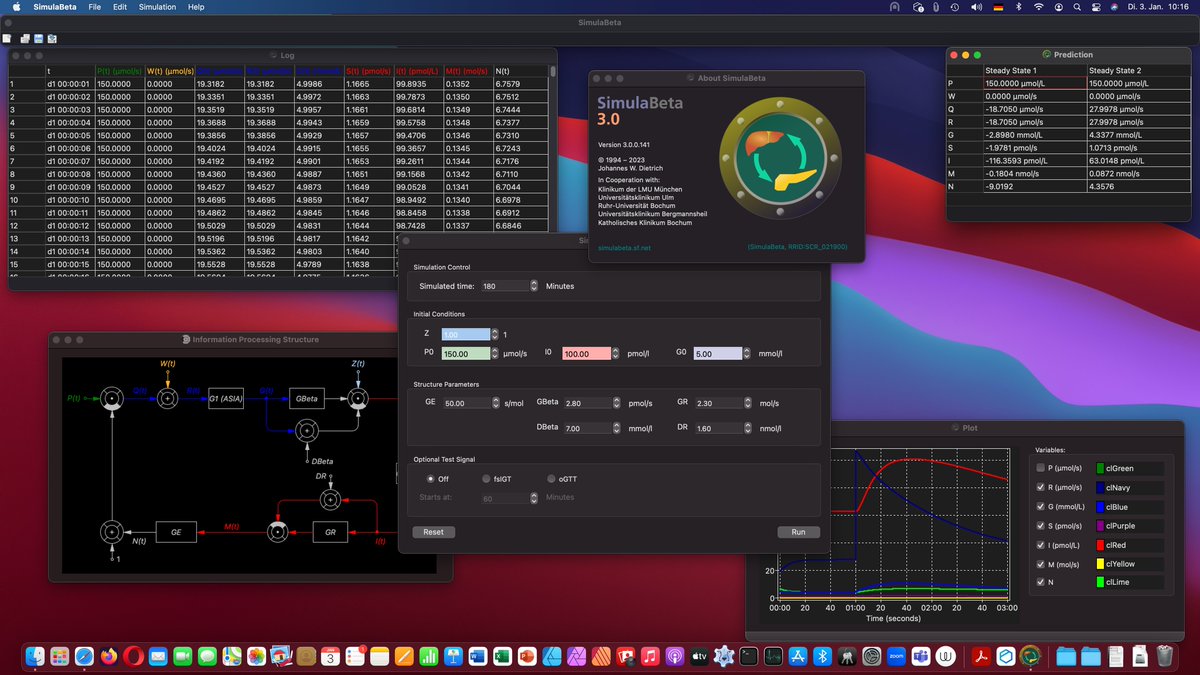Open the File menu

click(94, 7)
